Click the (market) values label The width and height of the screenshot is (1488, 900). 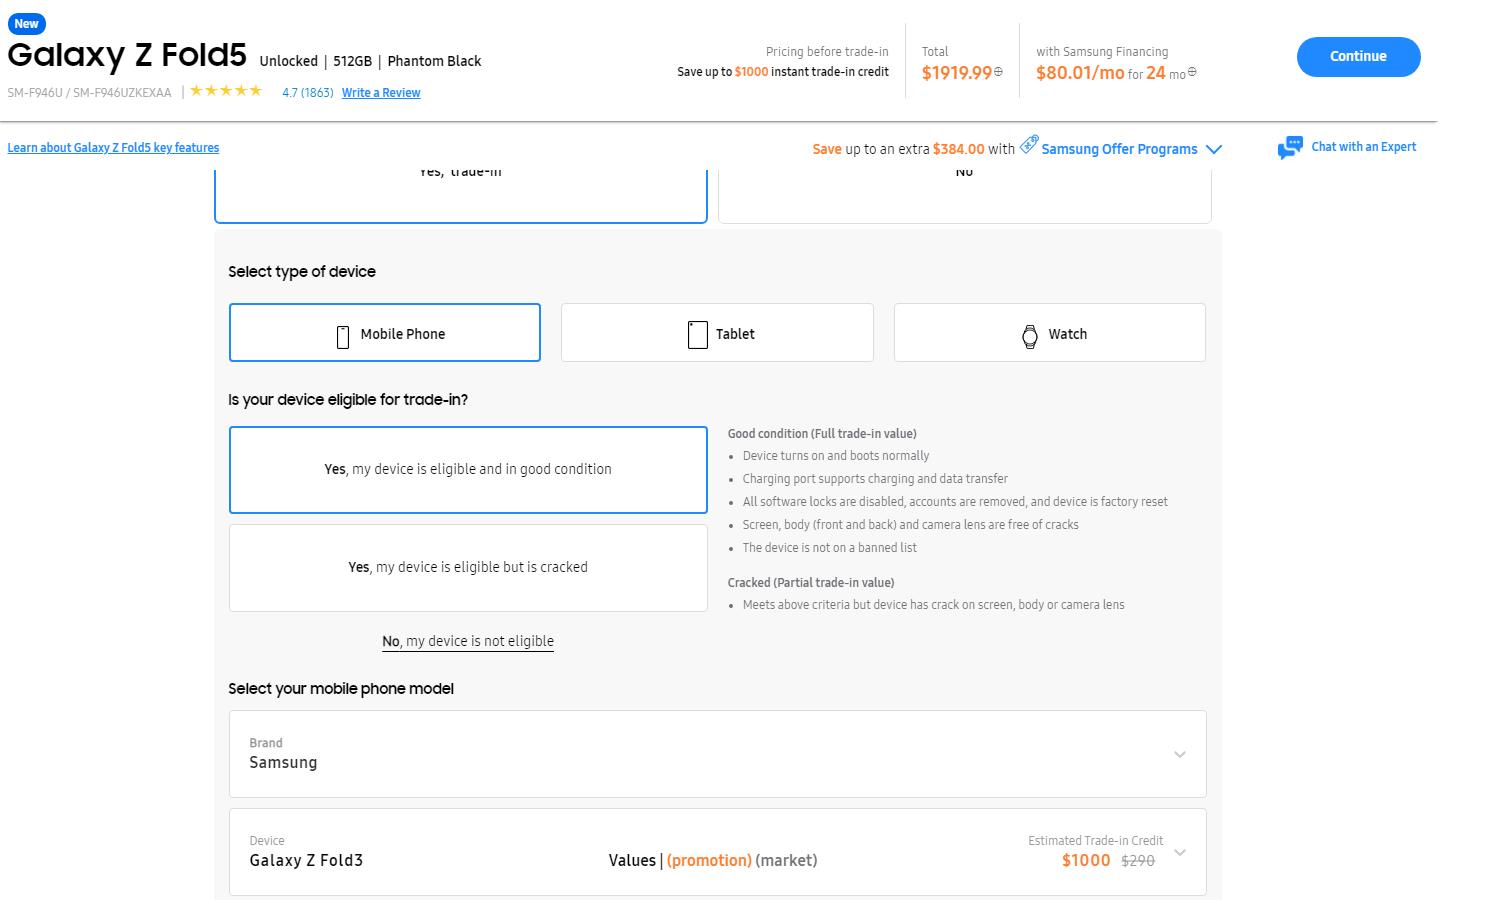click(x=786, y=861)
